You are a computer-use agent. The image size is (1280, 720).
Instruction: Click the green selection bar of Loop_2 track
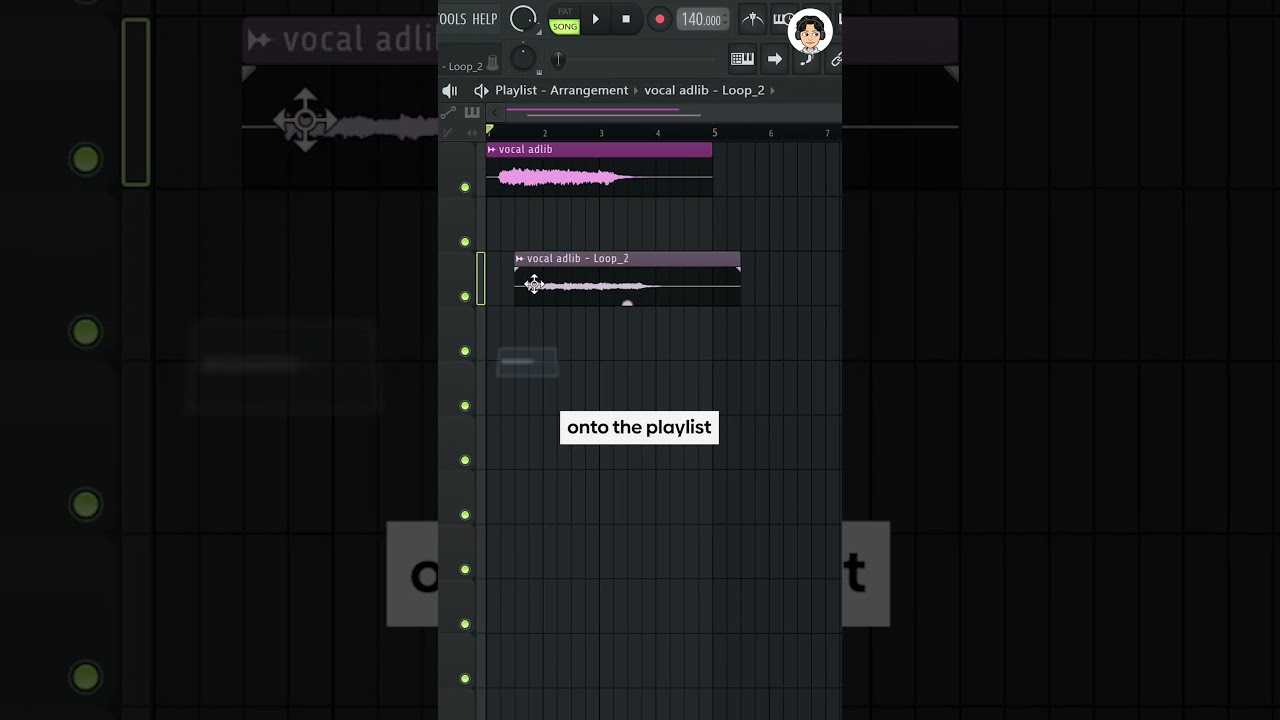(481, 278)
